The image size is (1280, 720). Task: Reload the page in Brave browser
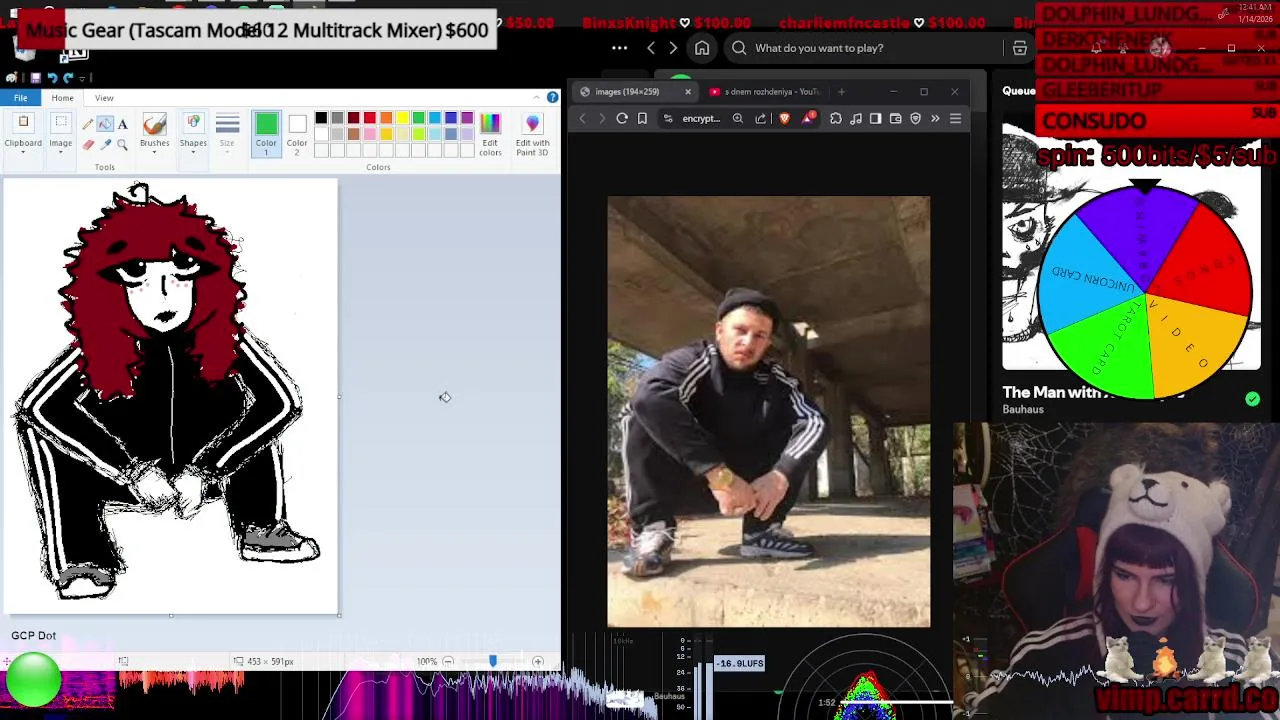coord(622,118)
